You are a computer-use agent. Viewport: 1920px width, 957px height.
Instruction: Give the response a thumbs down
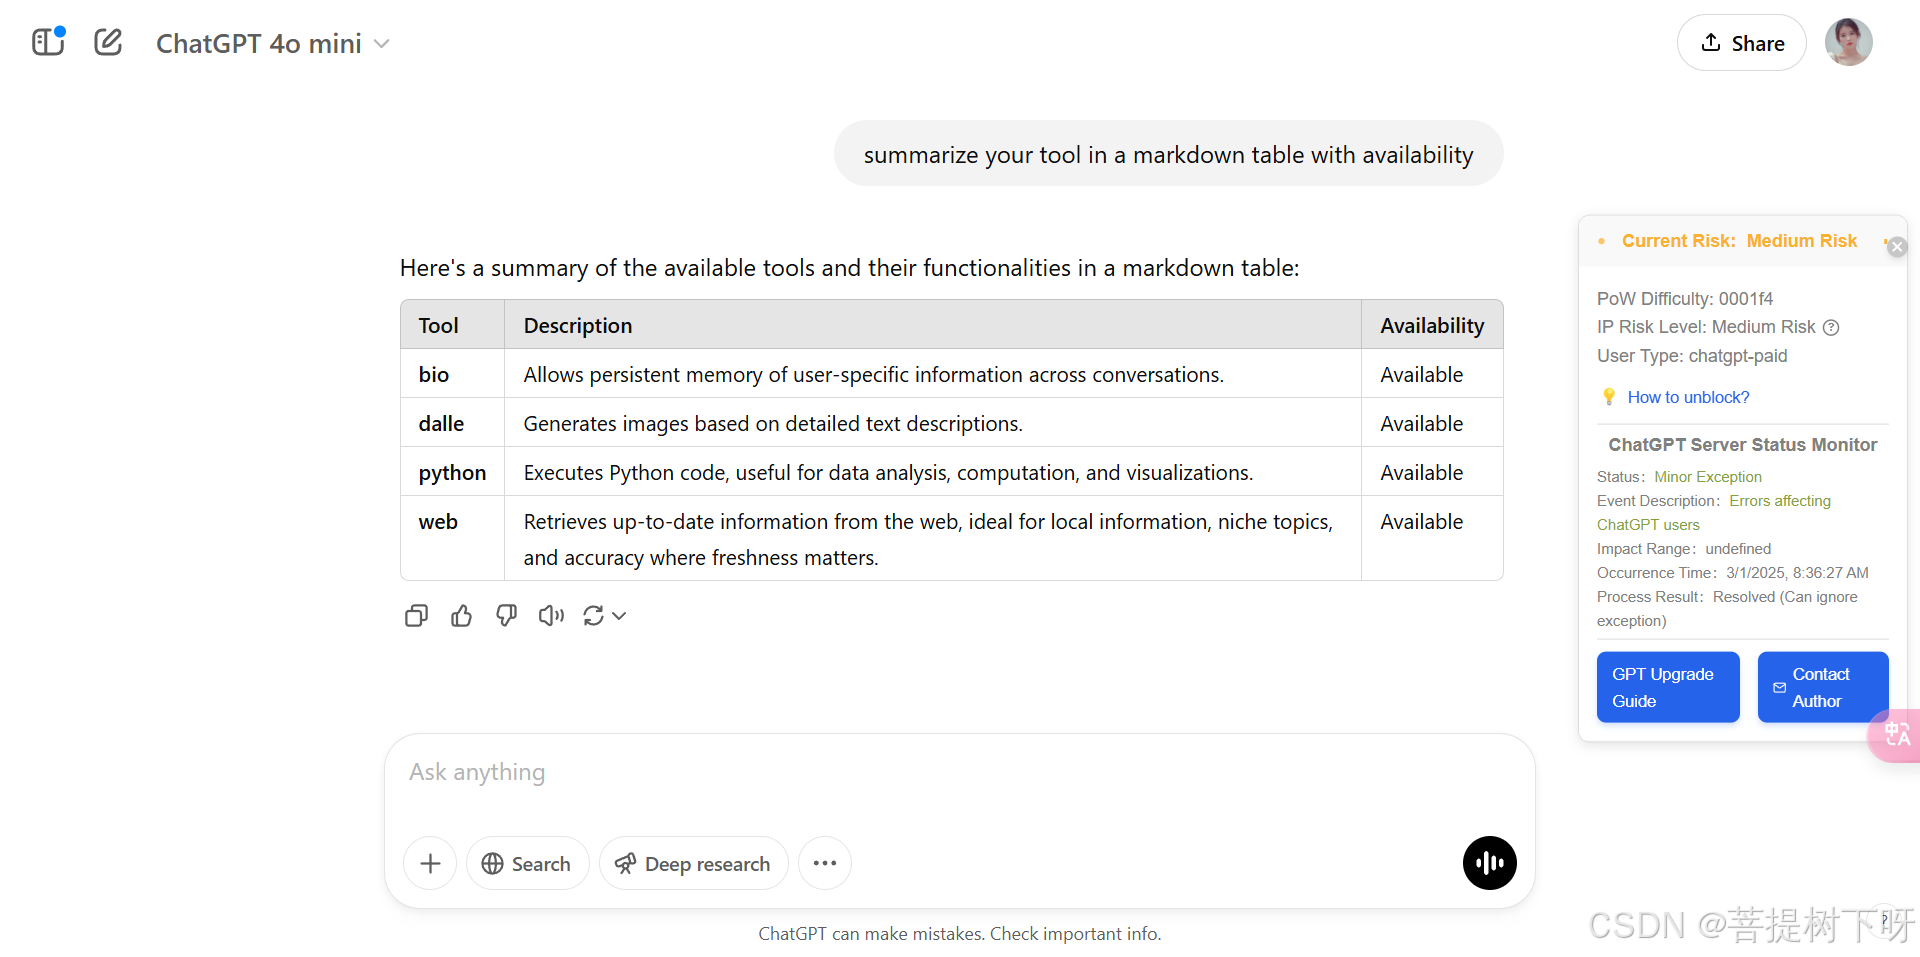(x=506, y=616)
